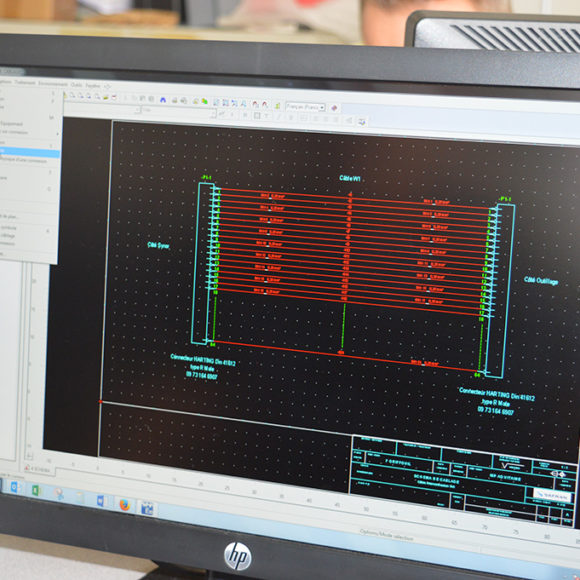Viewport: 580px width, 580px height.
Task: Open the empty combo box in second toolbar row
Action: (178, 111)
